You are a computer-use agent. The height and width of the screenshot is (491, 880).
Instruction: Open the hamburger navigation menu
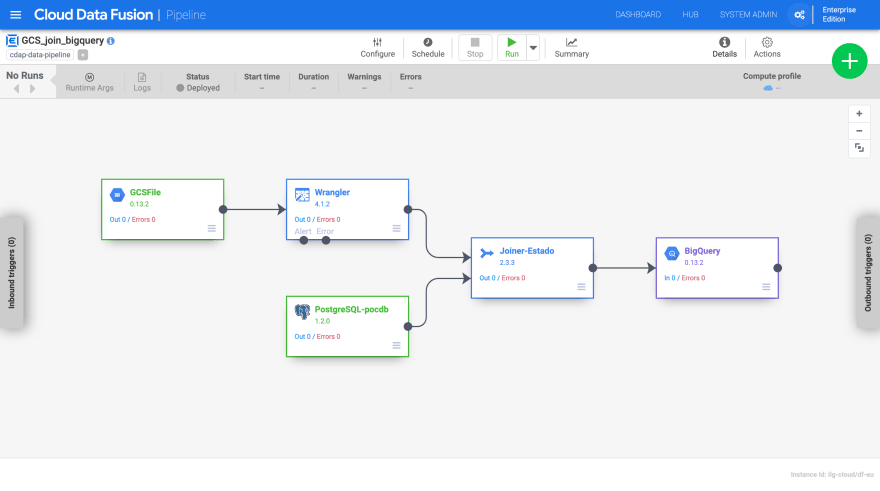click(16, 15)
